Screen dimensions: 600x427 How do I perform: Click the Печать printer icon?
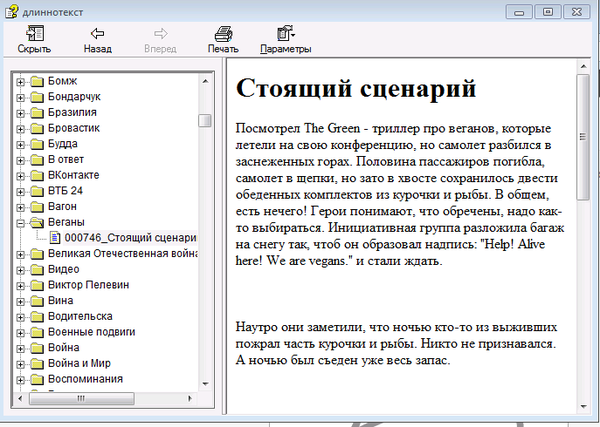[223, 34]
